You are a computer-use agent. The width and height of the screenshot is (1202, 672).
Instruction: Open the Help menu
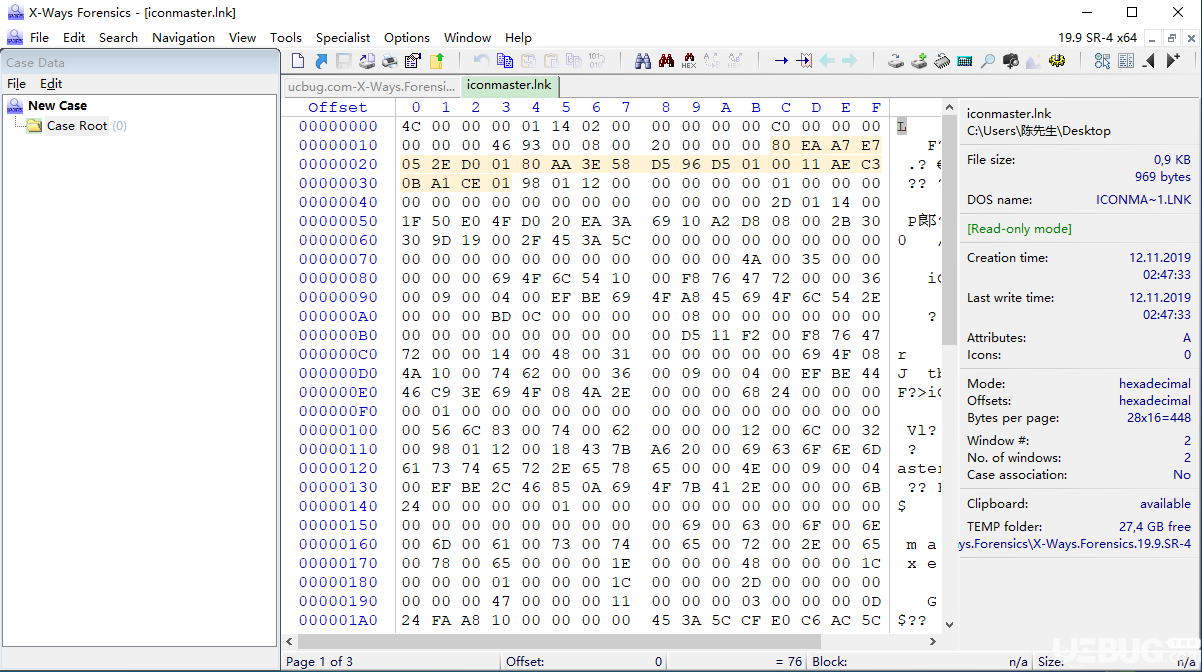point(518,37)
